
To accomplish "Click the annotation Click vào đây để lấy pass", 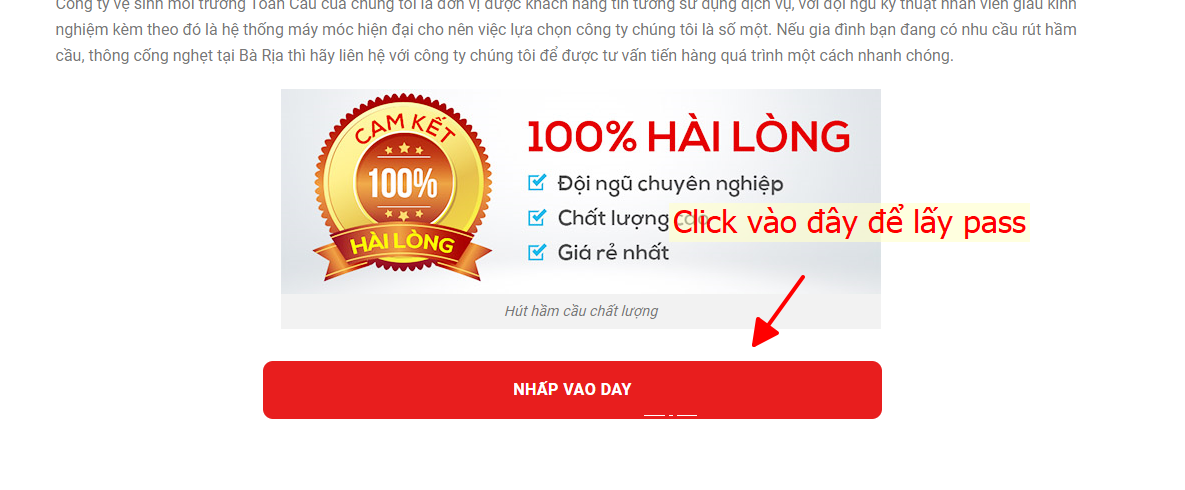I will 849,222.
